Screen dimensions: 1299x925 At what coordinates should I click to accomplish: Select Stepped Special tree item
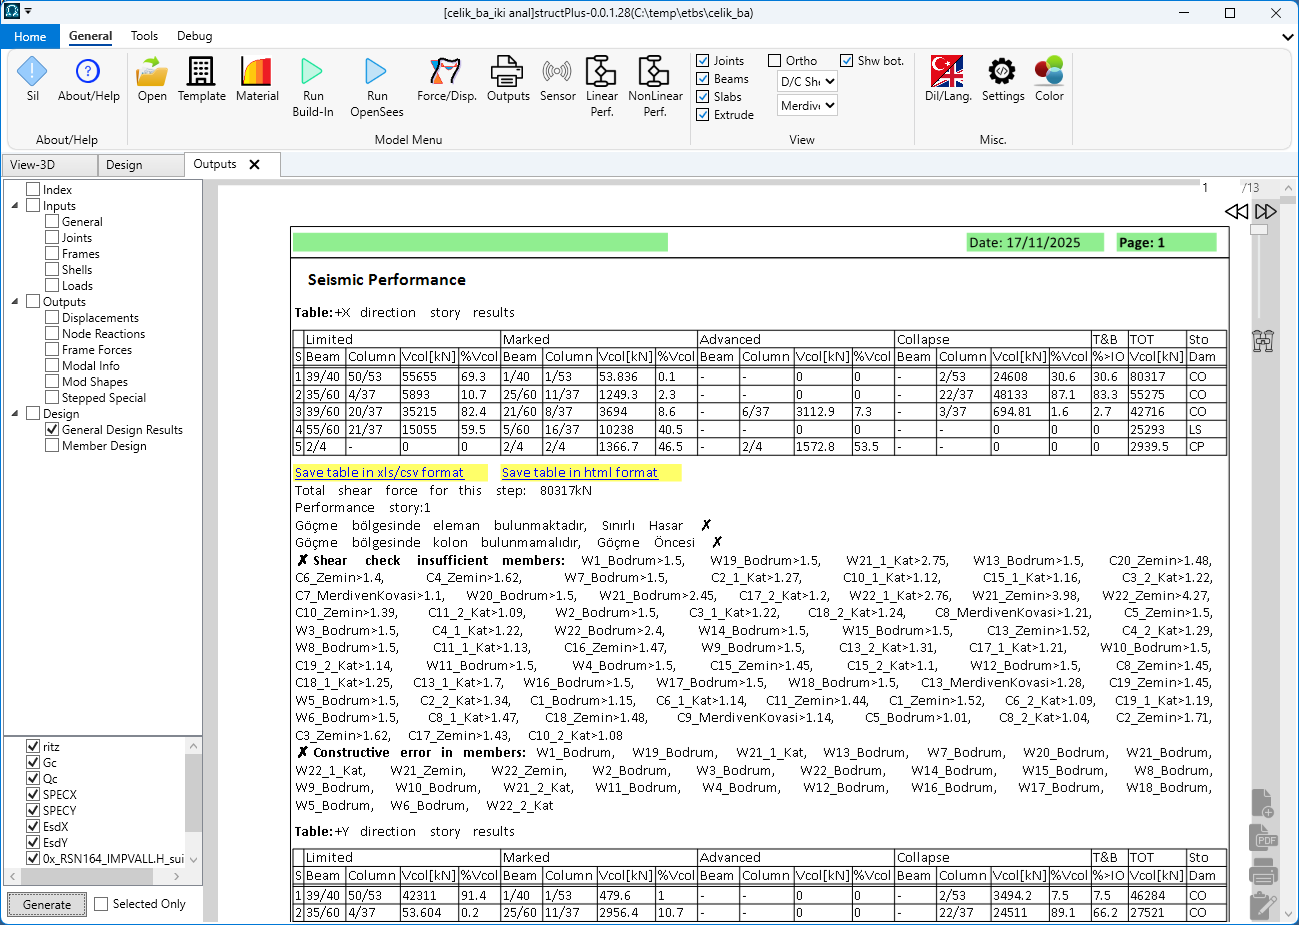104,398
